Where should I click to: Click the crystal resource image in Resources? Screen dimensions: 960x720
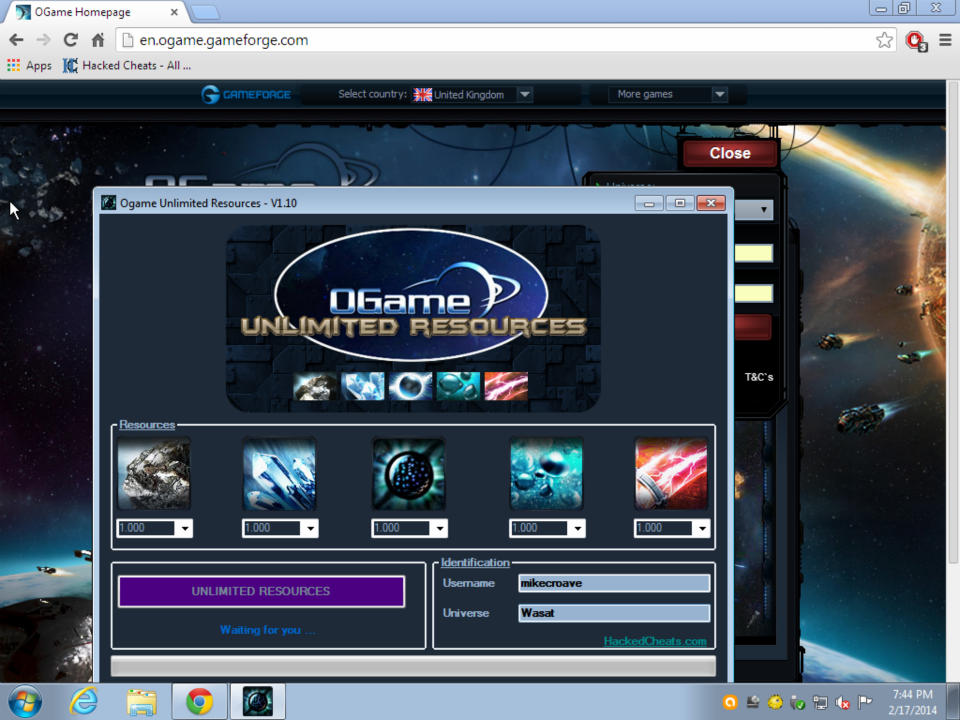point(279,473)
